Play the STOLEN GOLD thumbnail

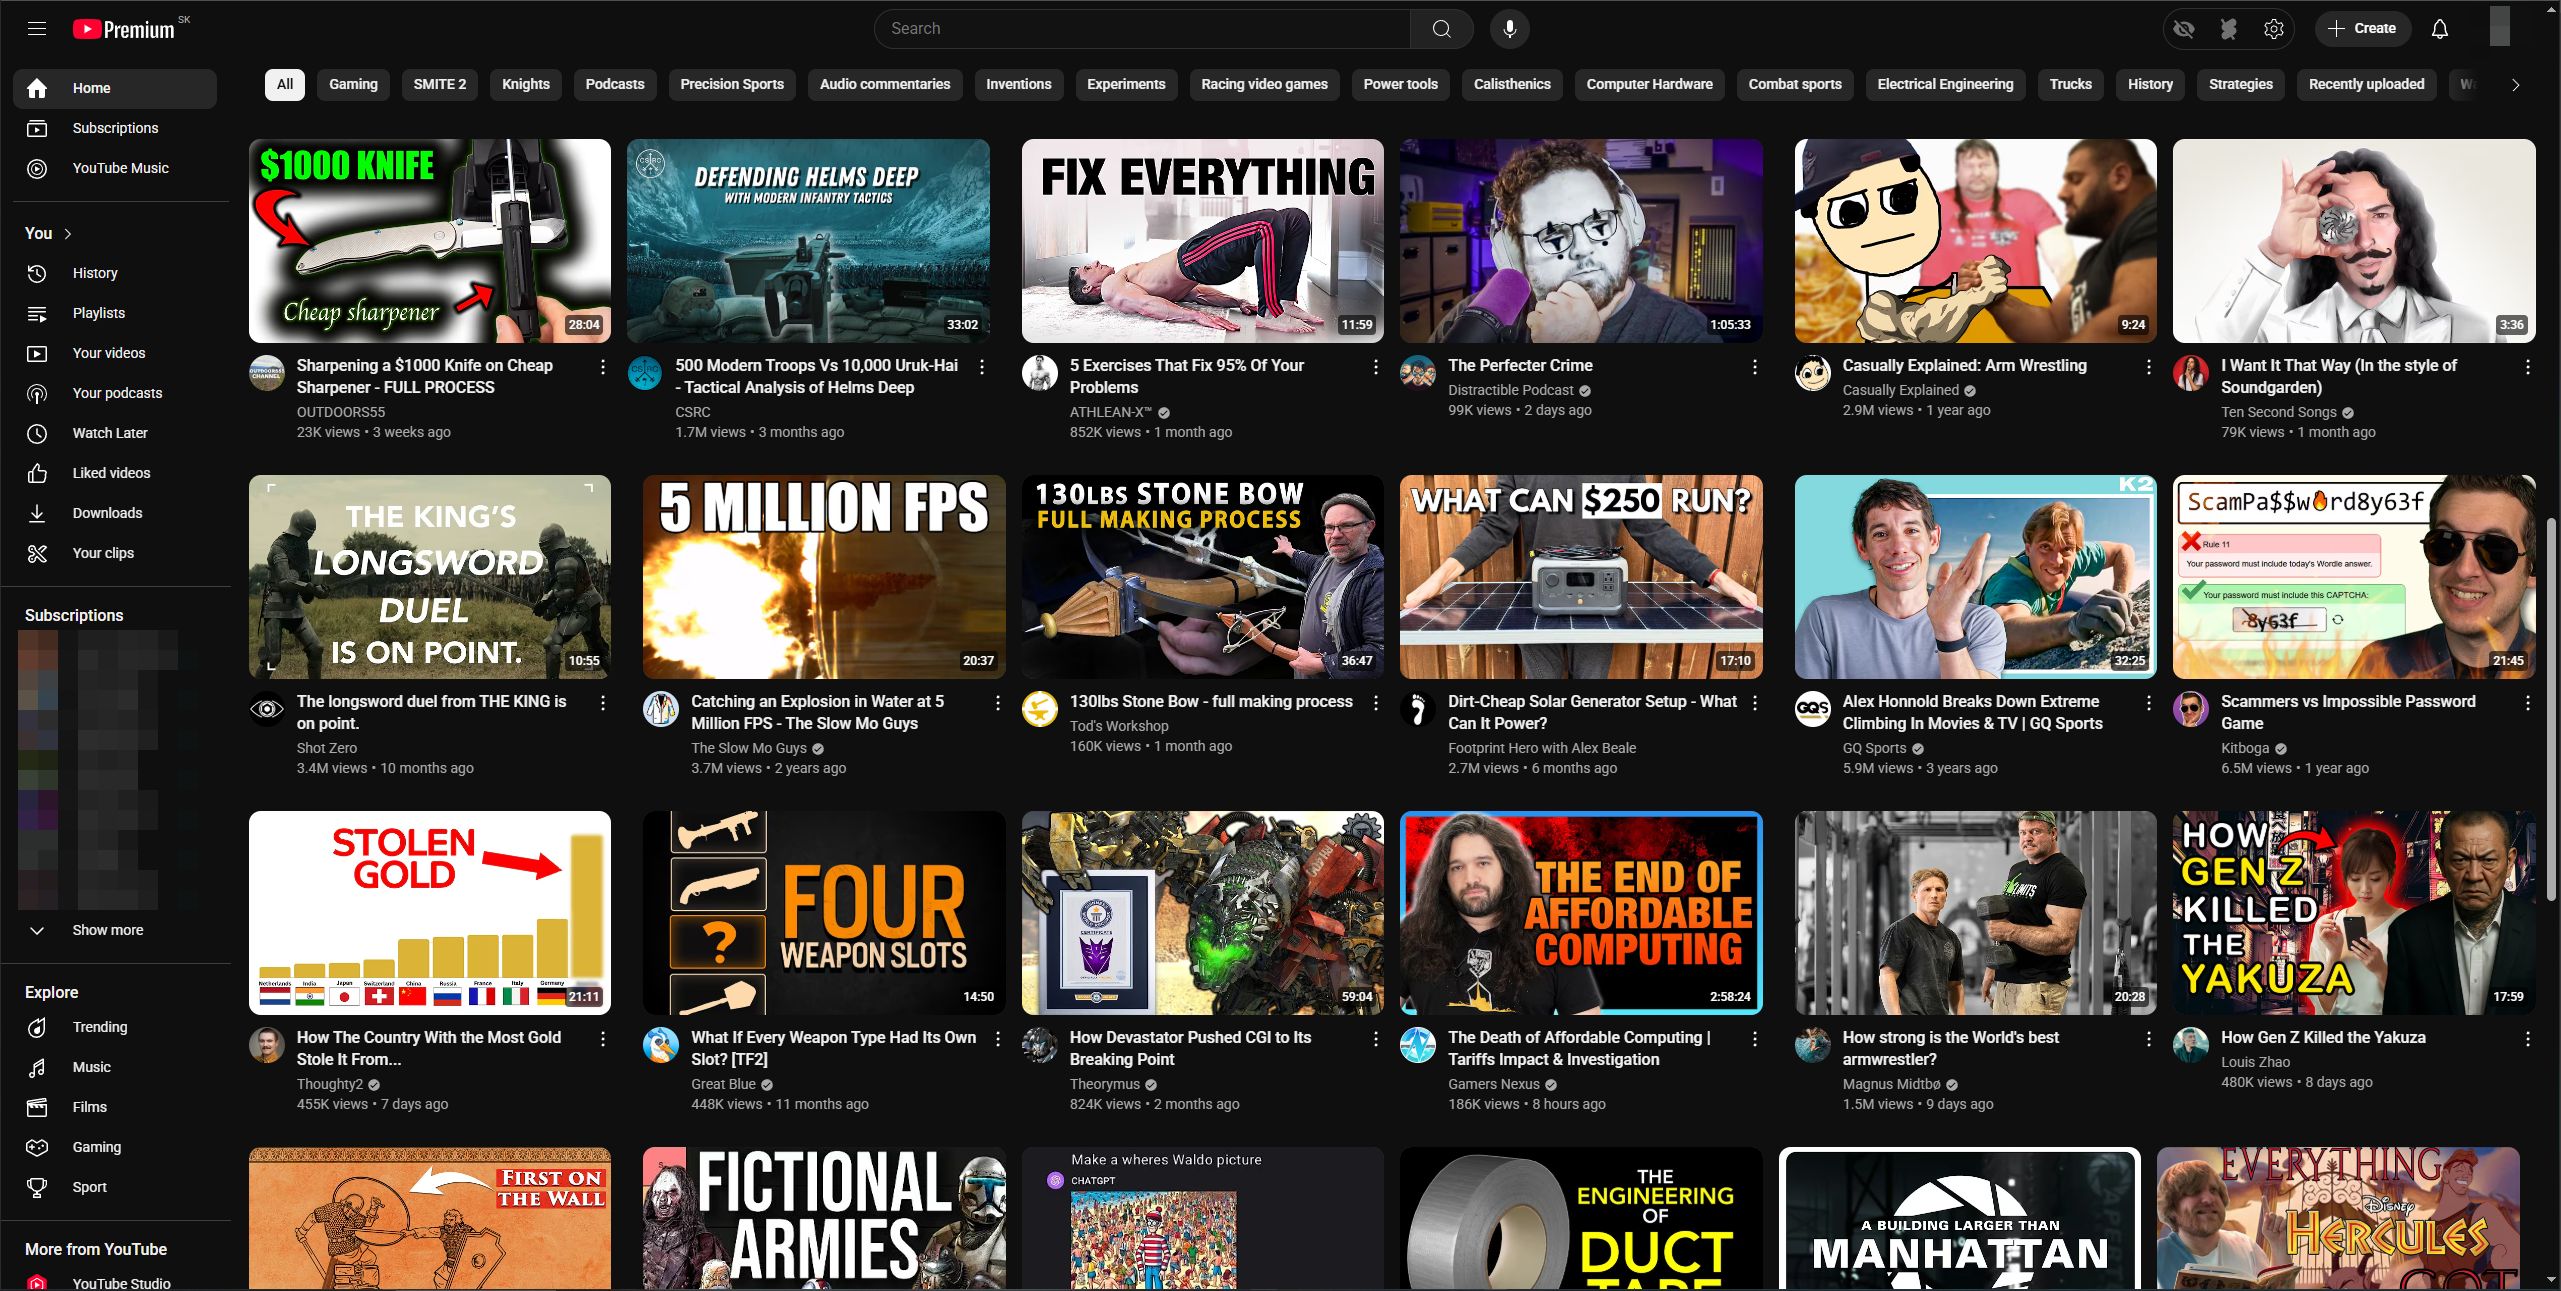pyautogui.click(x=430, y=913)
